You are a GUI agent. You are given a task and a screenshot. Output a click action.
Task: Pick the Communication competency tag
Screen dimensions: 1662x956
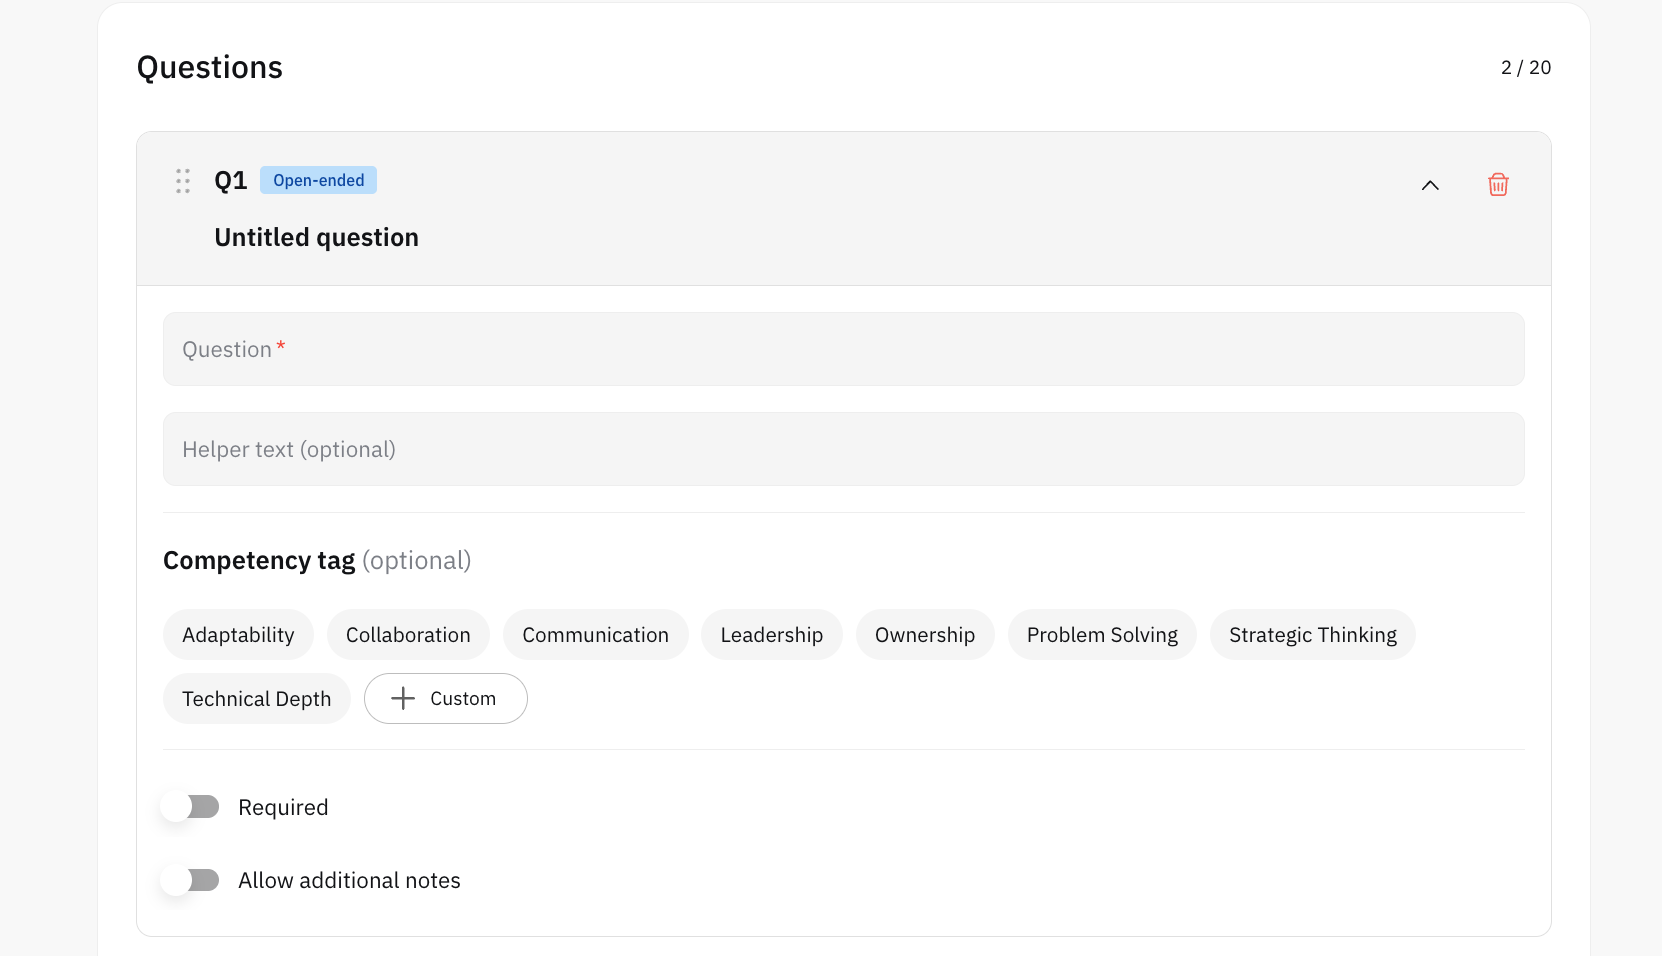point(595,635)
